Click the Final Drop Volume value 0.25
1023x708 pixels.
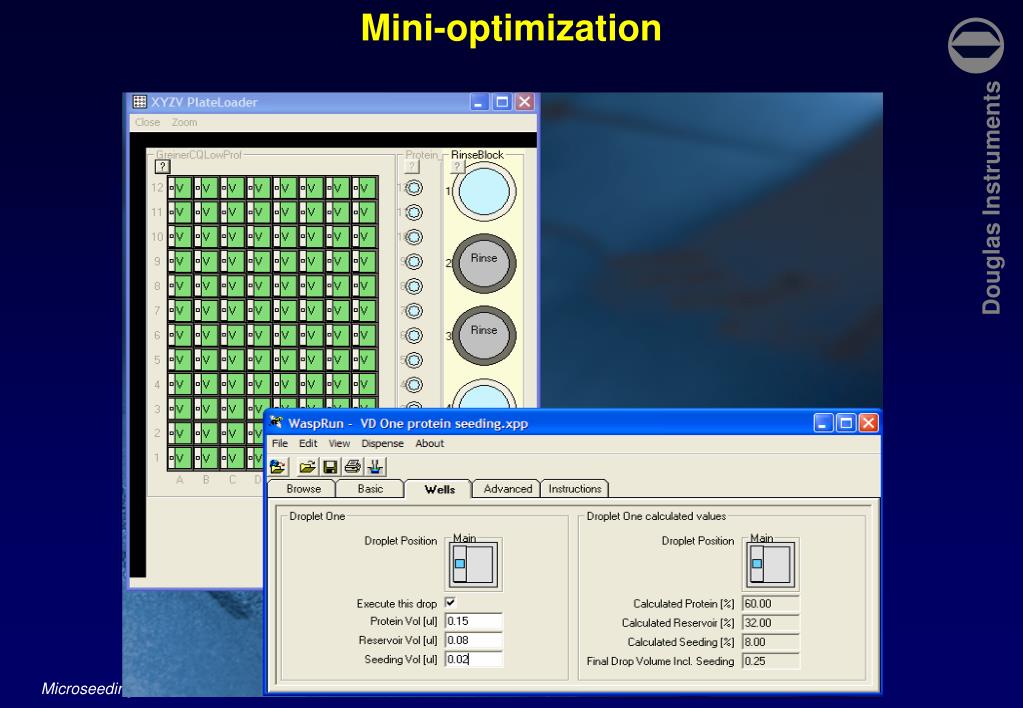click(x=771, y=660)
